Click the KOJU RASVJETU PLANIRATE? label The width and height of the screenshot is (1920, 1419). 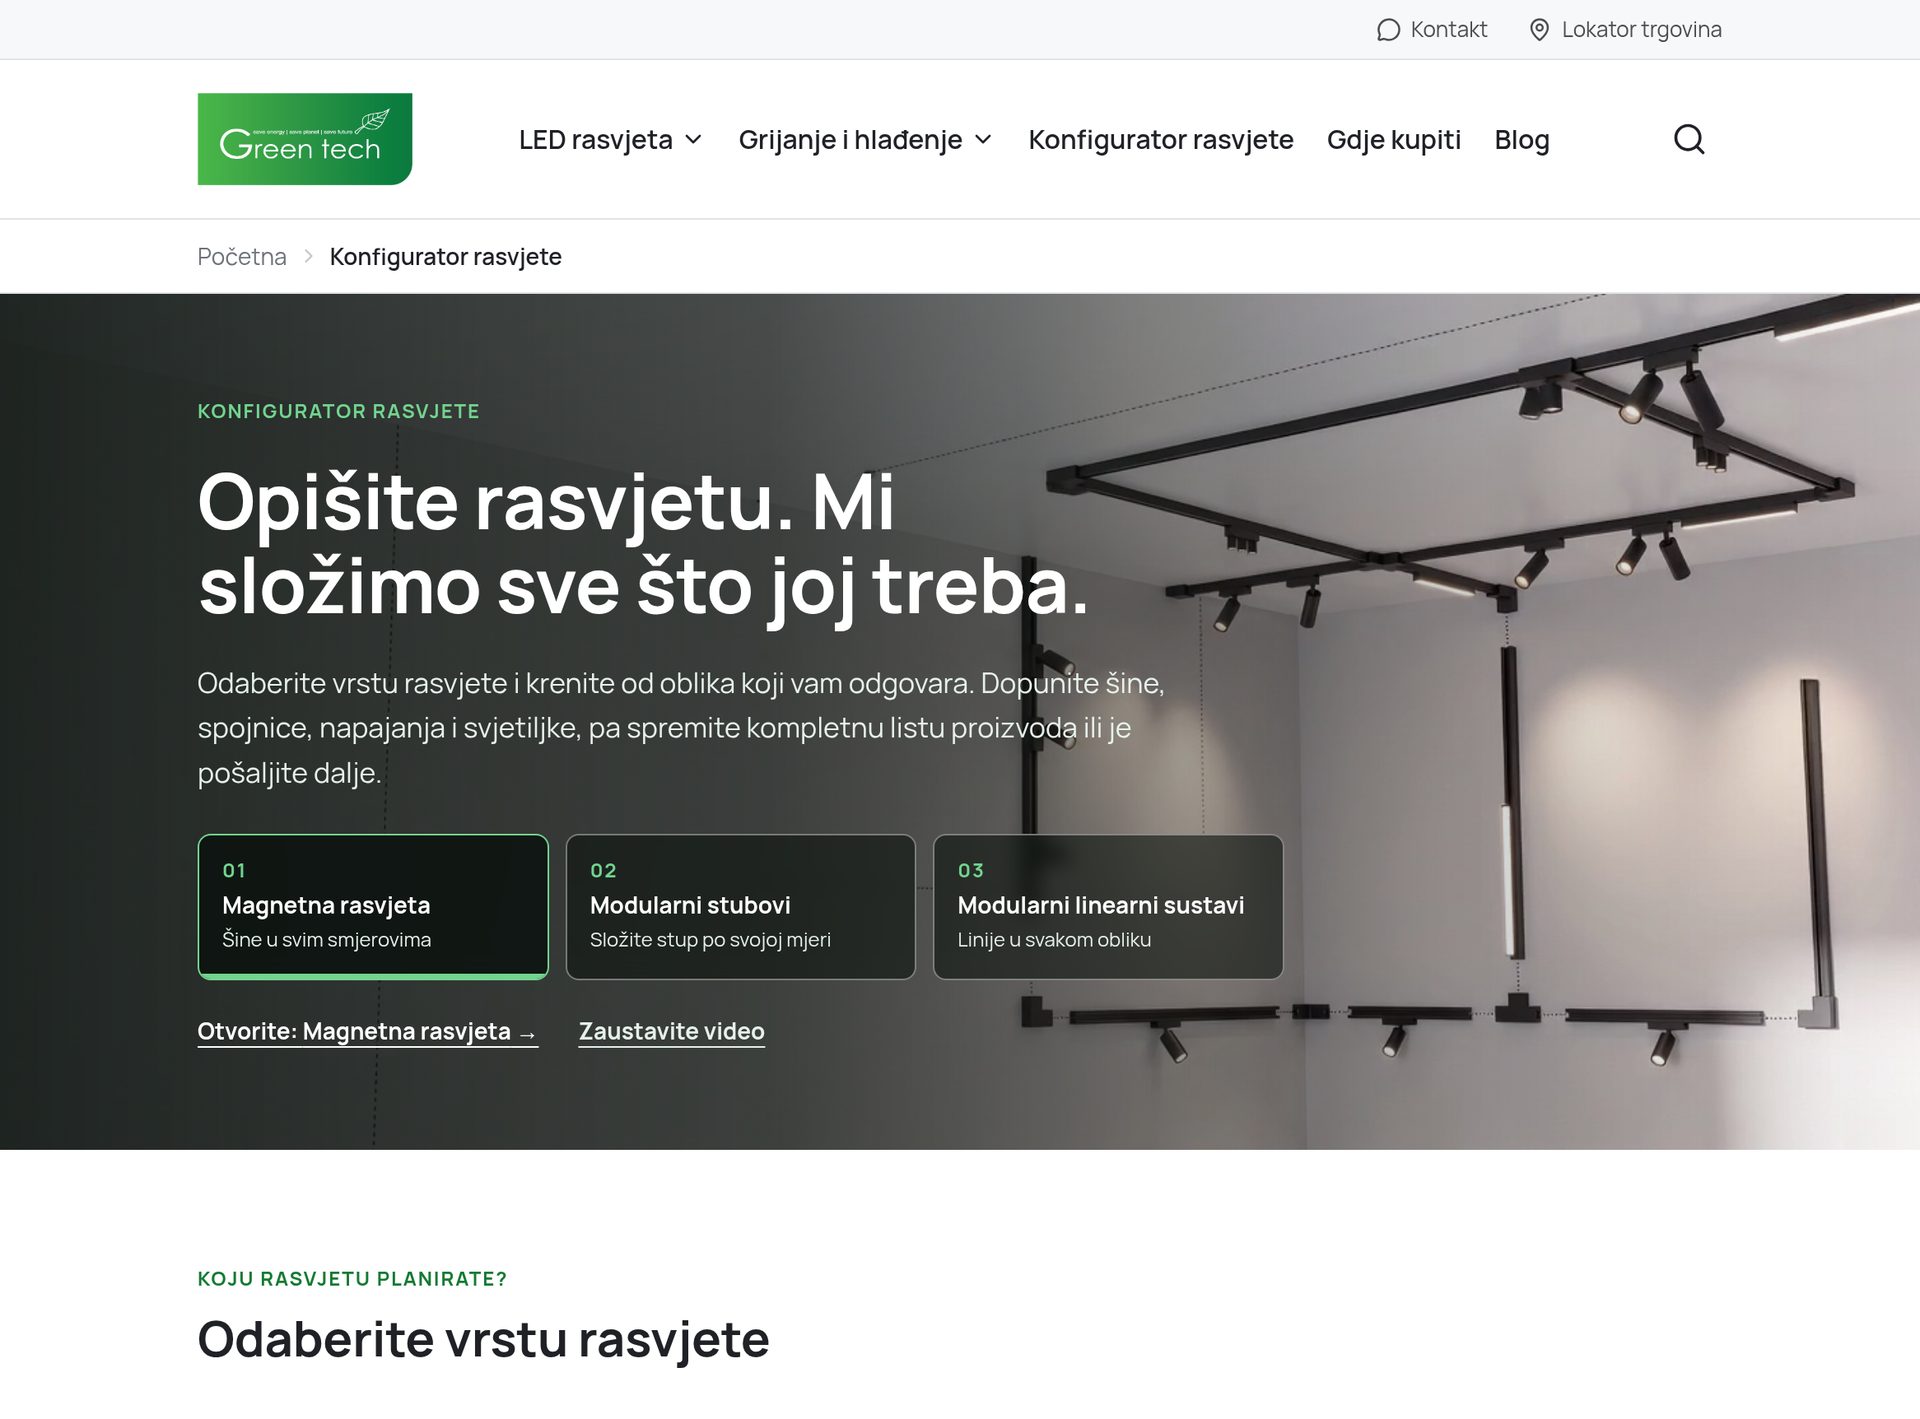(x=352, y=1279)
